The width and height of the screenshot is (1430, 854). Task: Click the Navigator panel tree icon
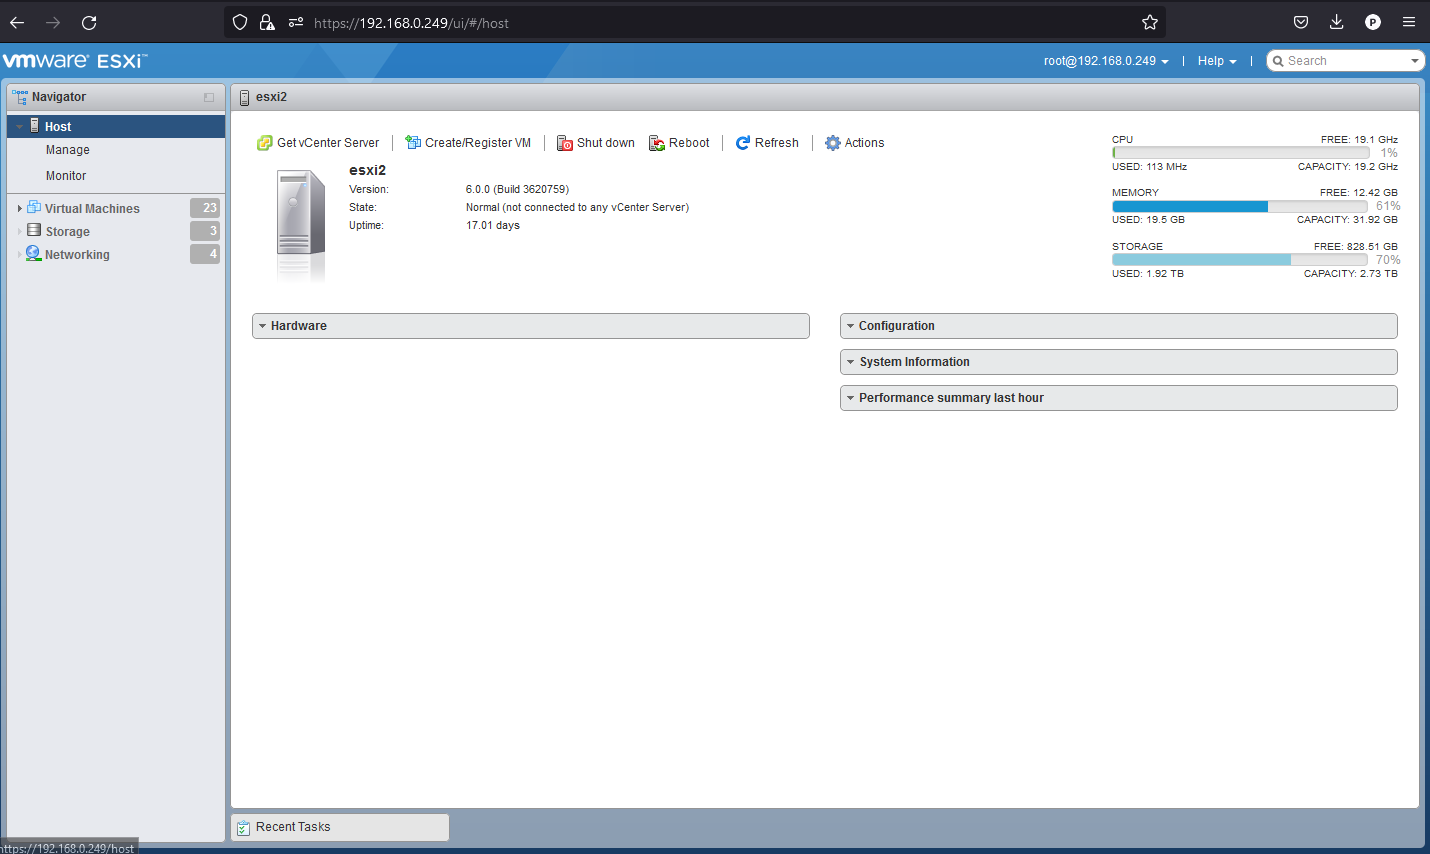20,97
